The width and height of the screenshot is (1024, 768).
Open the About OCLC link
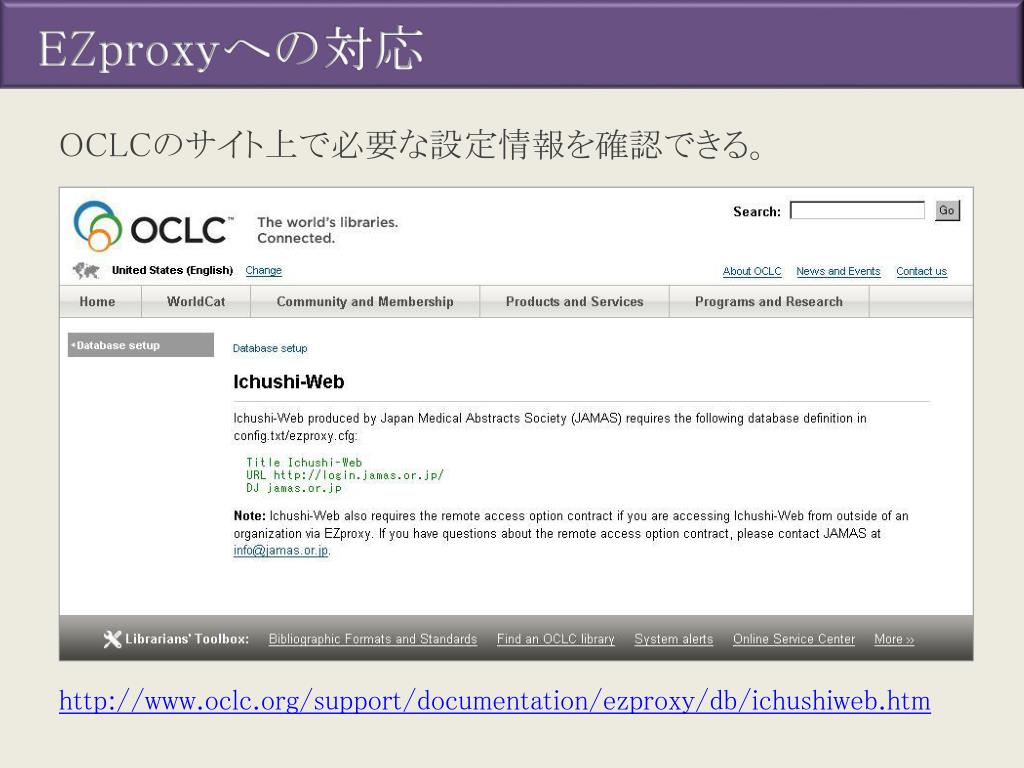pyautogui.click(x=752, y=271)
